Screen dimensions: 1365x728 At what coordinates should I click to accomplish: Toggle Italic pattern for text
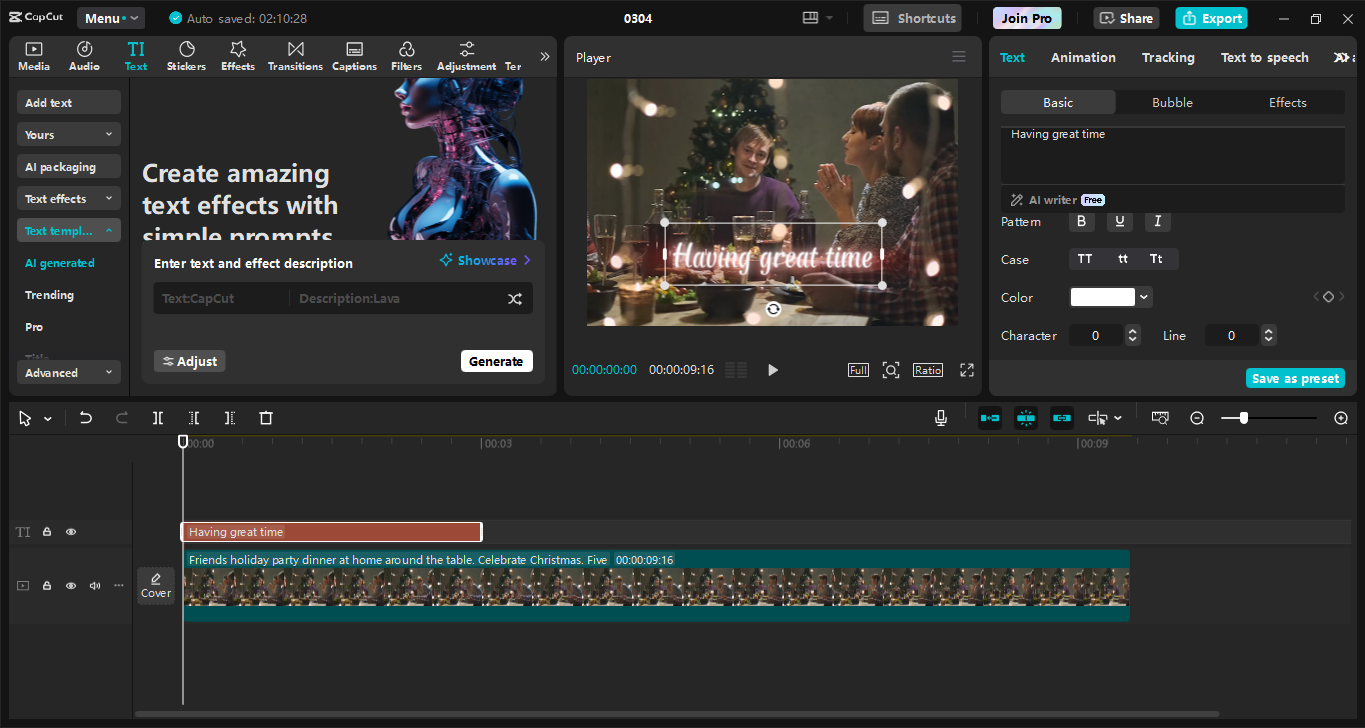[1158, 221]
